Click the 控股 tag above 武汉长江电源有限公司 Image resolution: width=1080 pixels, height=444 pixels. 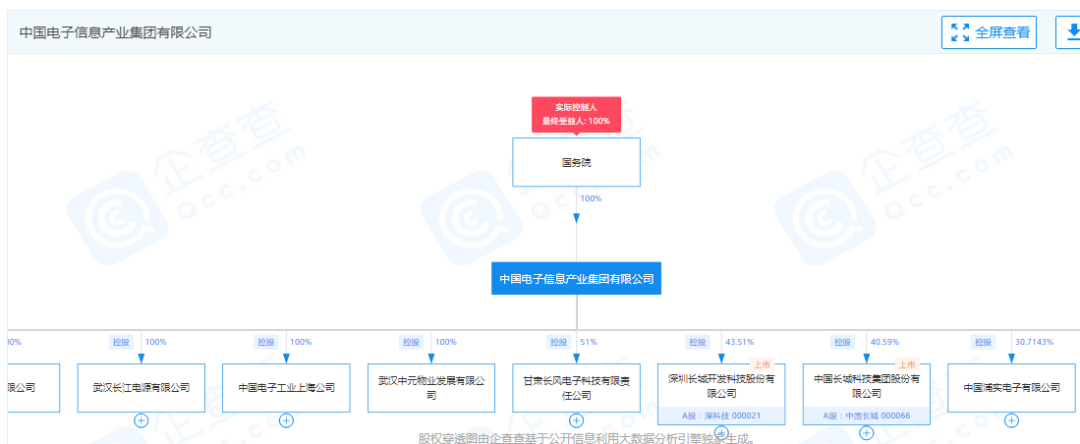coord(121,341)
